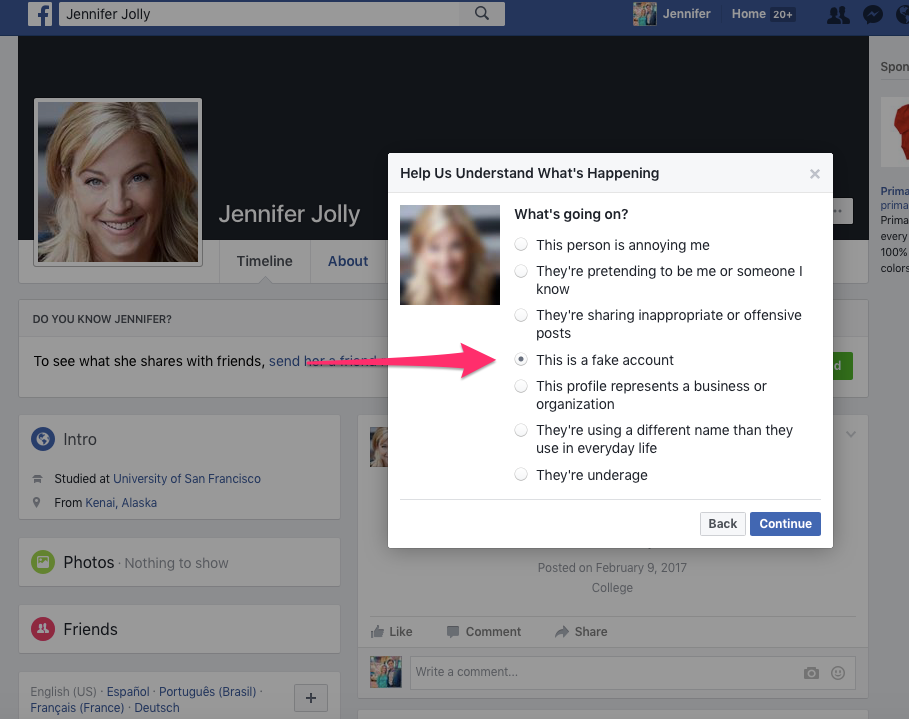Open the profile more options ellipsis
The width and height of the screenshot is (909, 719).
[842, 211]
